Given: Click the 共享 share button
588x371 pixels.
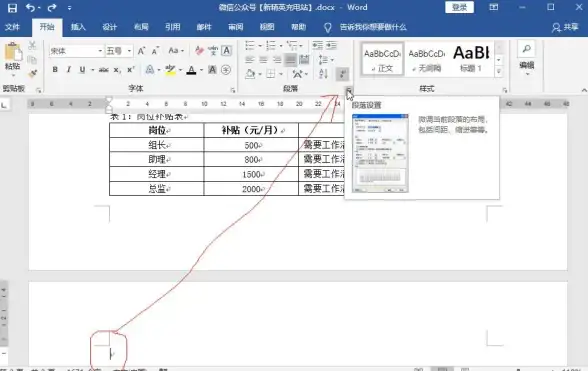Looking at the screenshot, I should point(566,27).
